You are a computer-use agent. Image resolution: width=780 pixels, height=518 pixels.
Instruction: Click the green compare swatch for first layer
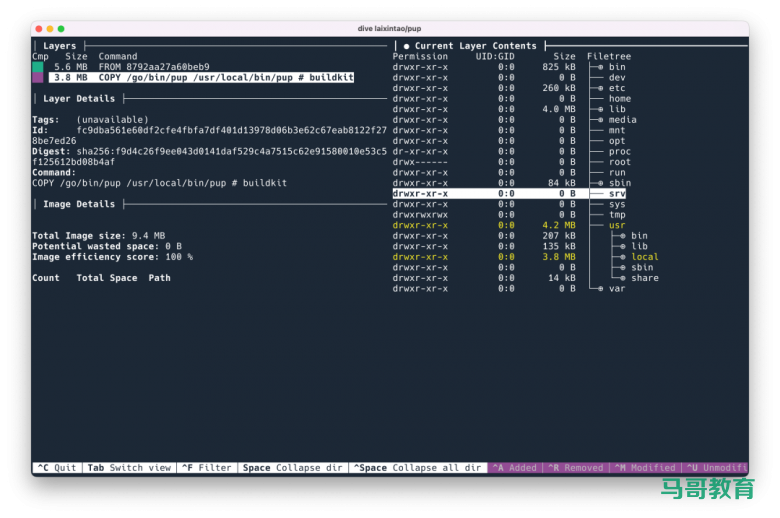(37, 67)
